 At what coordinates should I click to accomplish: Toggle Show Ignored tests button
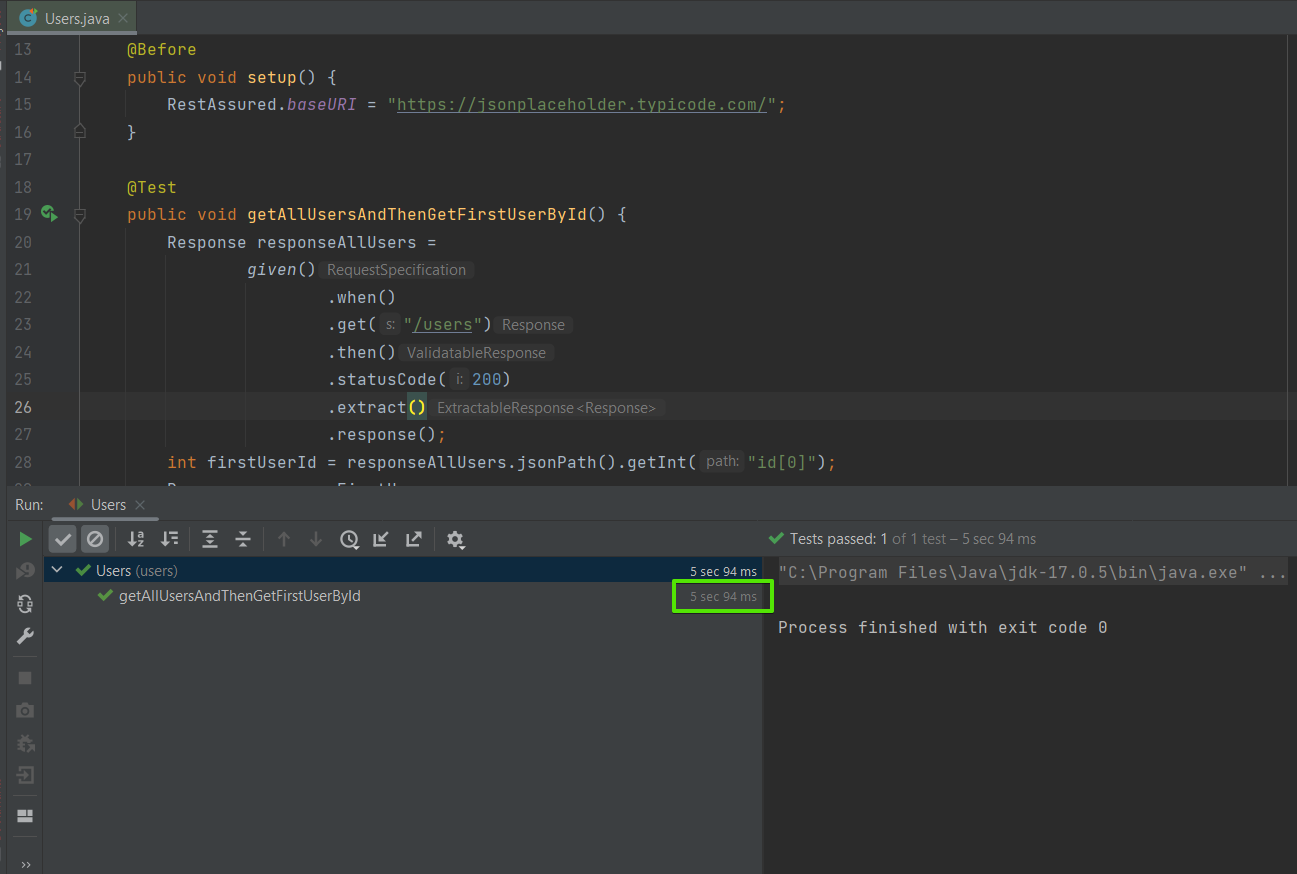point(95,539)
